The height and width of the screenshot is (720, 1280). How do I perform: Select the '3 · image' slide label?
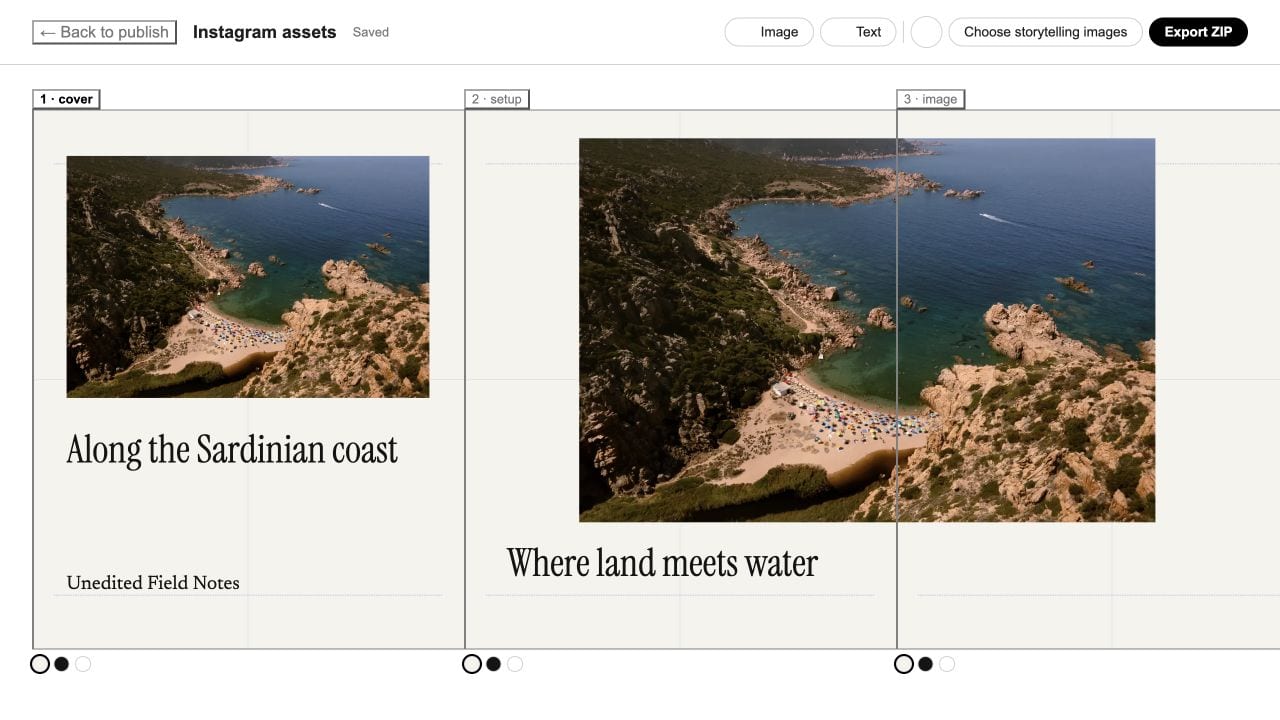[930, 99]
